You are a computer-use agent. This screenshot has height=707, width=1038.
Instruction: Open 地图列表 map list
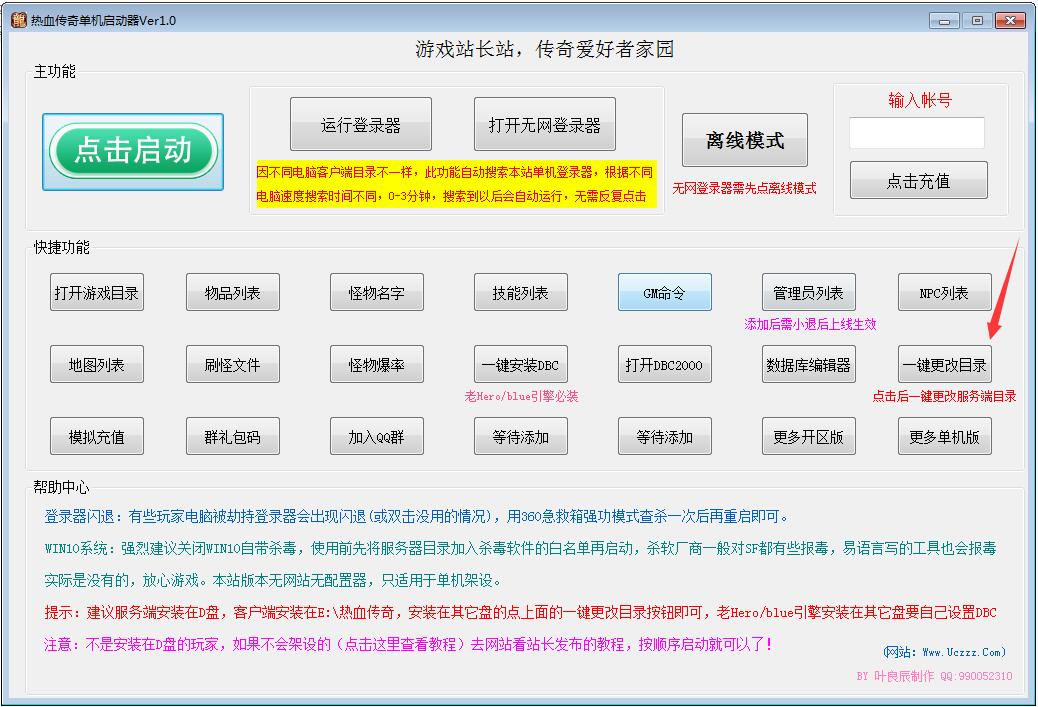(97, 364)
